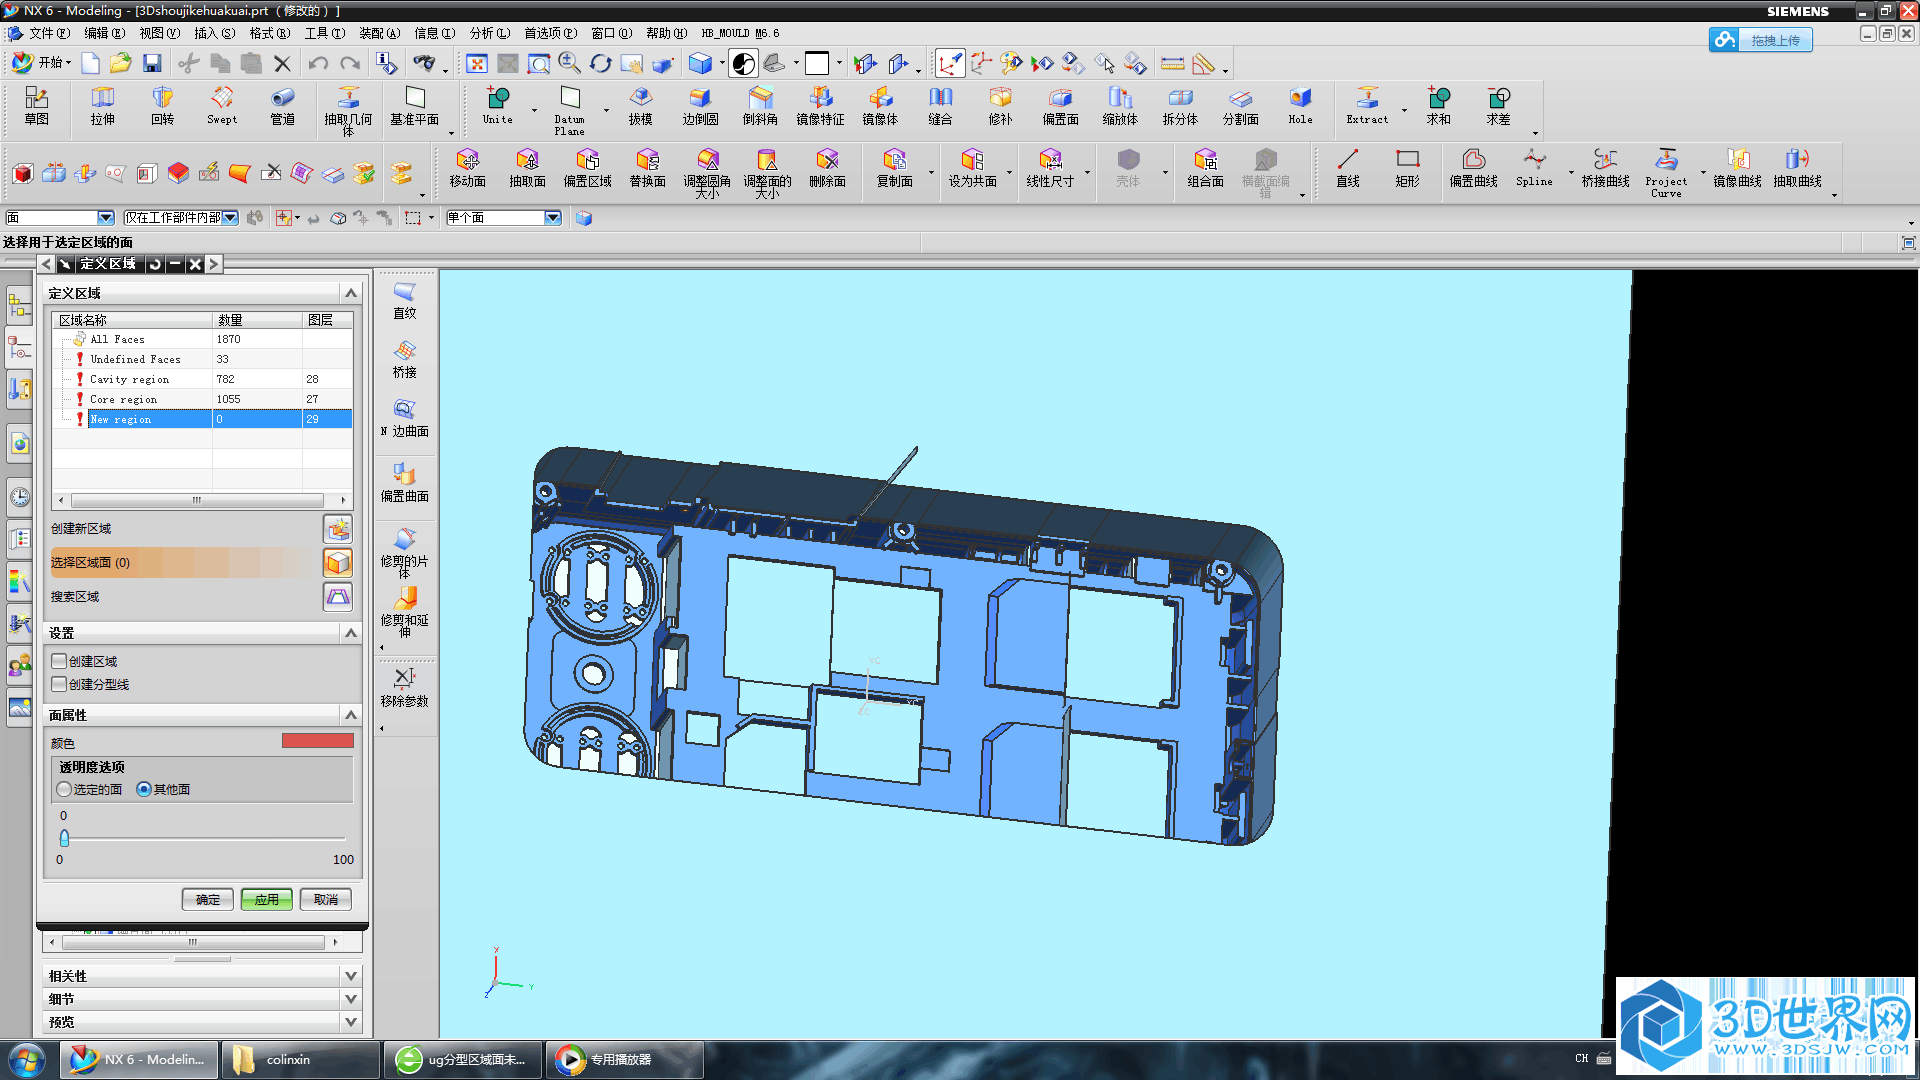Click the Unite boolean tool
Screen dimensions: 1920x1080
(498, 105)
